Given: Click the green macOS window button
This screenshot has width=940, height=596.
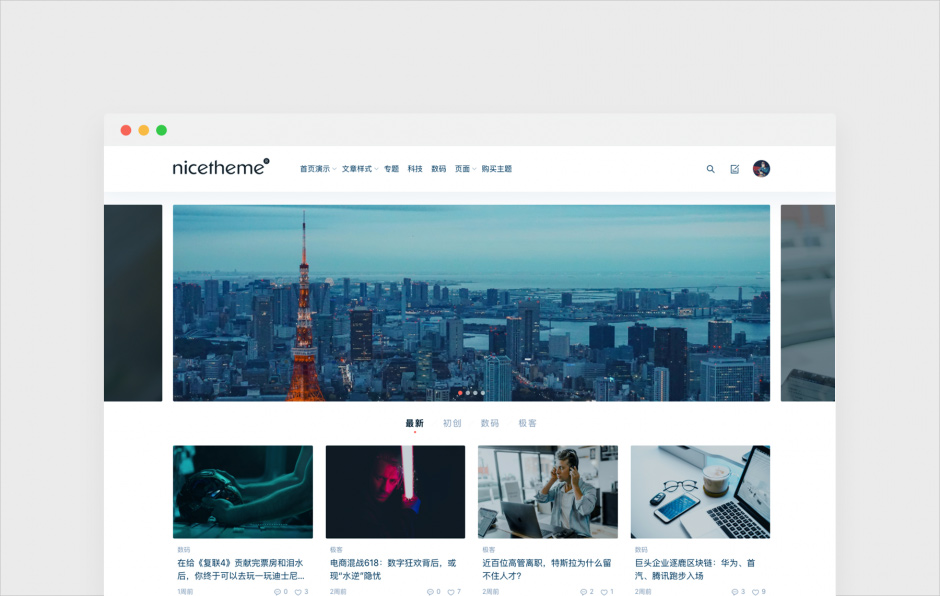Looking at the screenshot, I should click(x=161, y=130).
